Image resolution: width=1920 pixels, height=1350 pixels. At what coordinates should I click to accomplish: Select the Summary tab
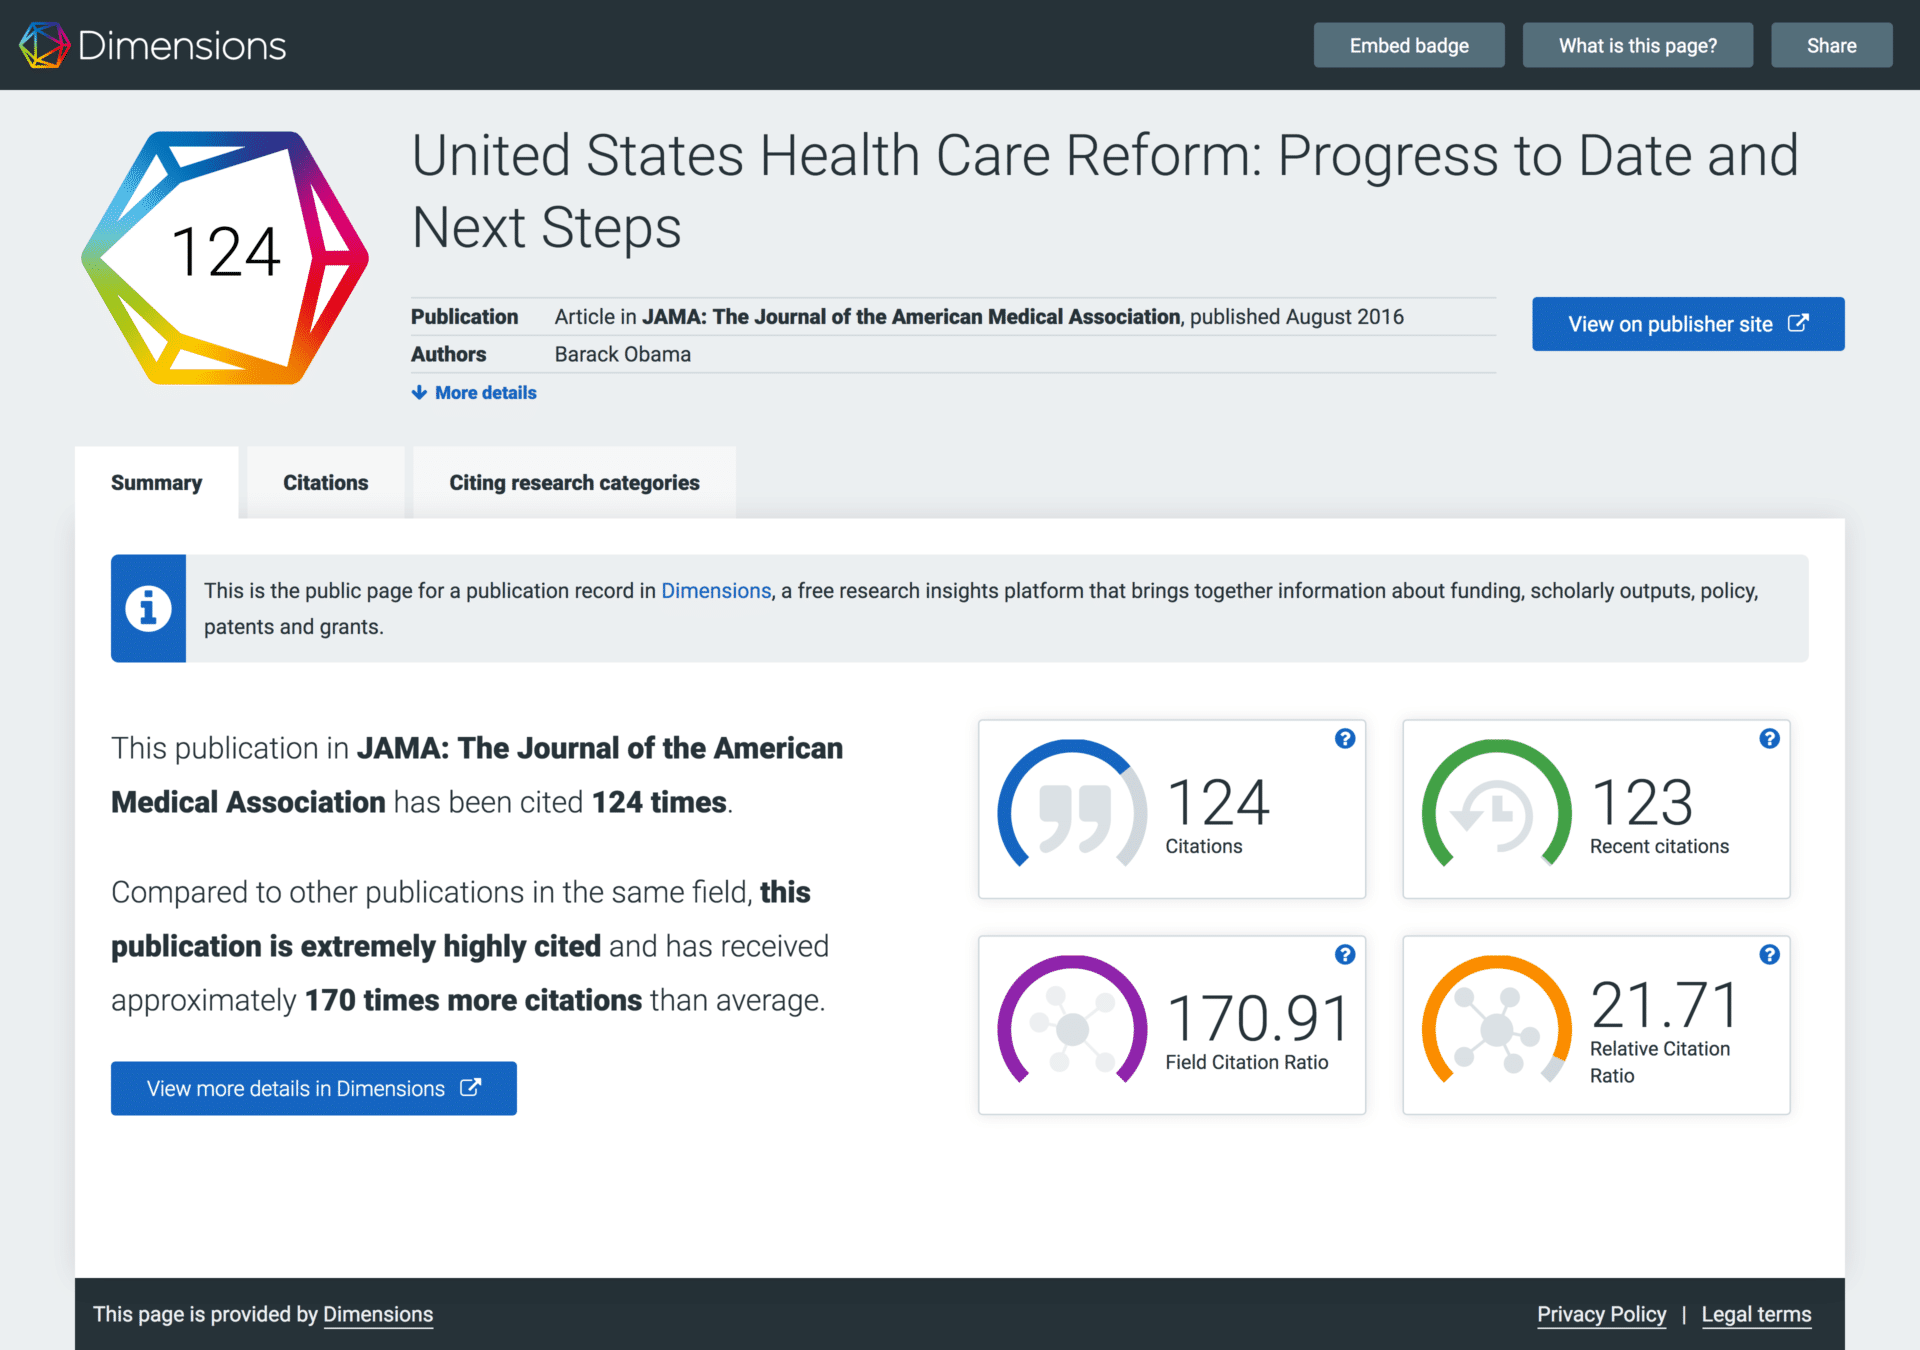[x=156, y=483]
